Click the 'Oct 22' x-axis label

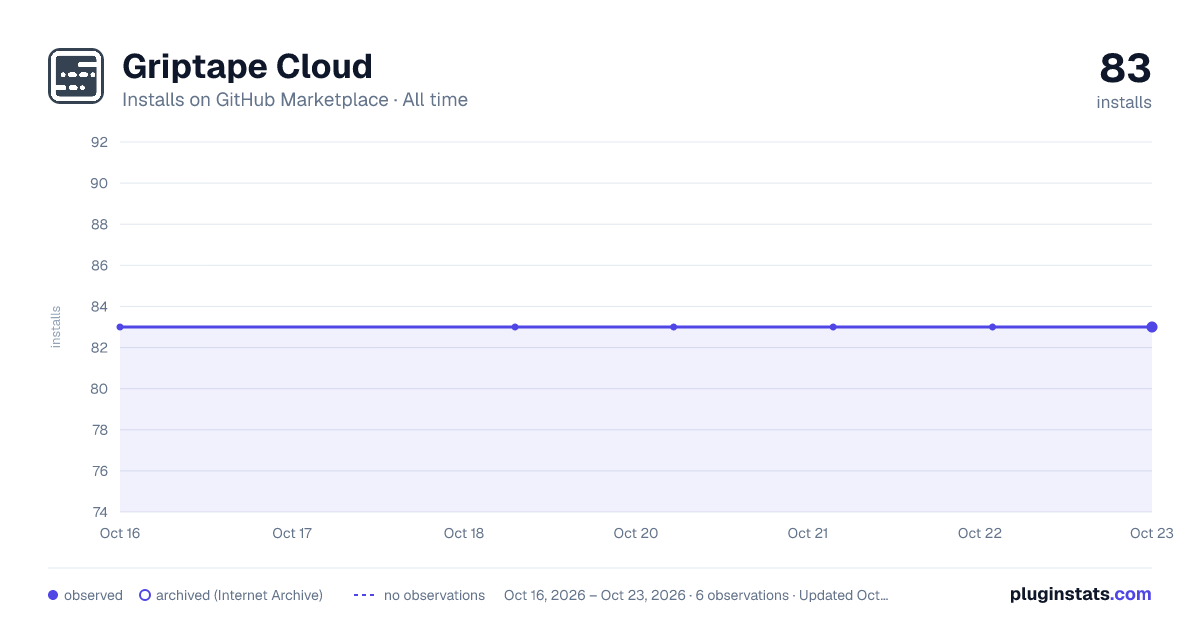pos(980,533)
